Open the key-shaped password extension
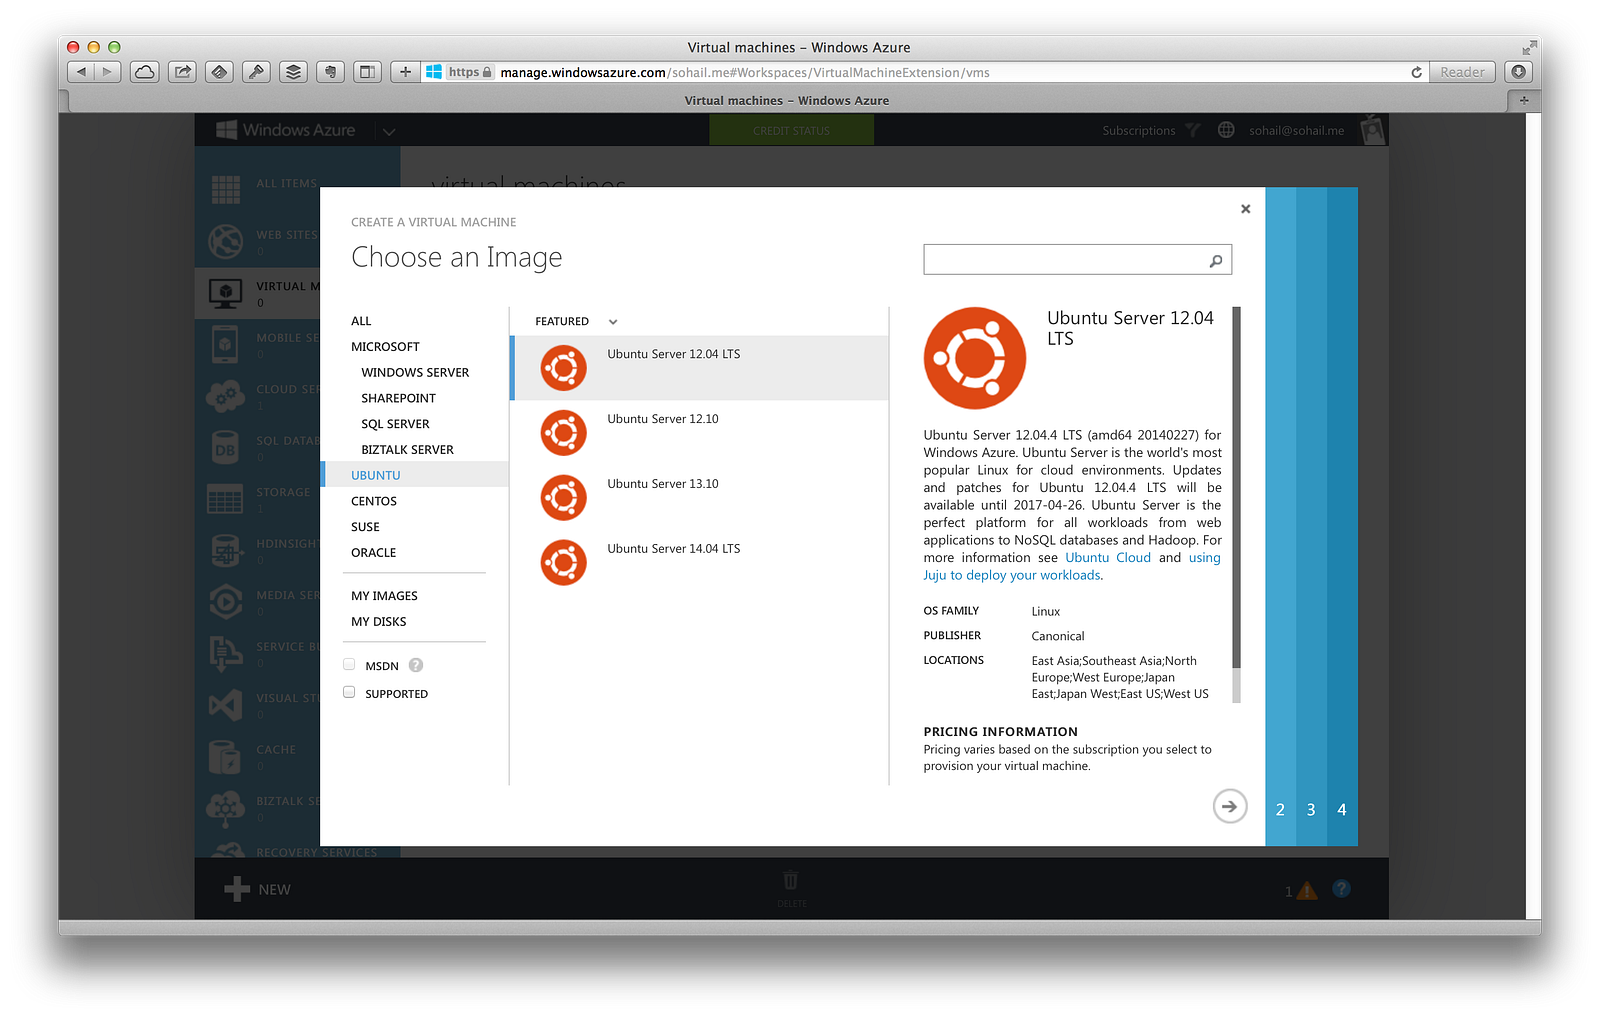Image resolution: width=1600 pixels, height=1017 pixels. click(x=256, y=72)
